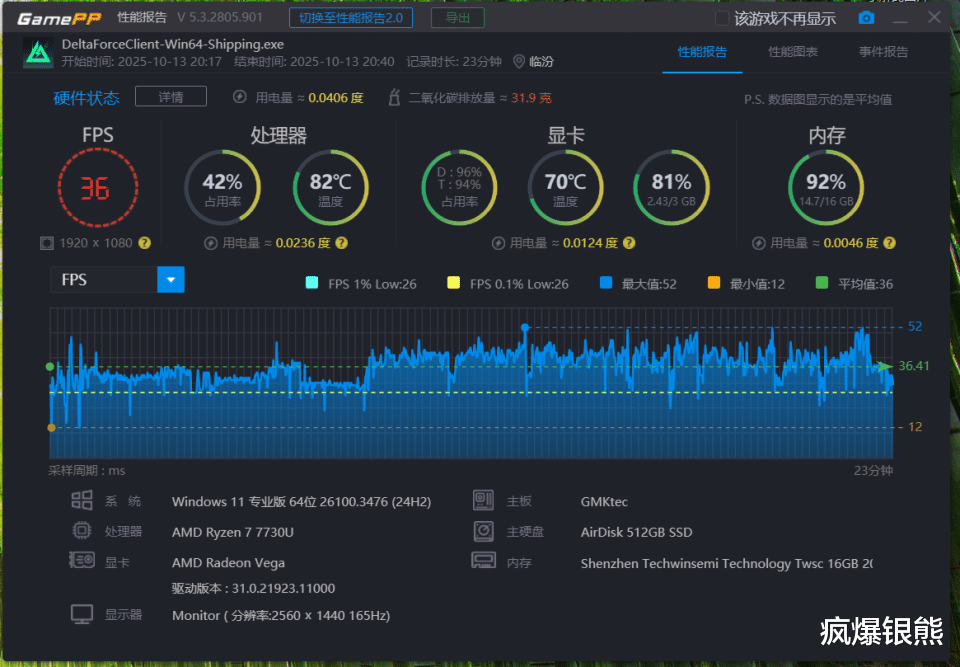The image size is (960, 667).
Task: Click the 导出 export button
Action: click(x=457, y=18)
